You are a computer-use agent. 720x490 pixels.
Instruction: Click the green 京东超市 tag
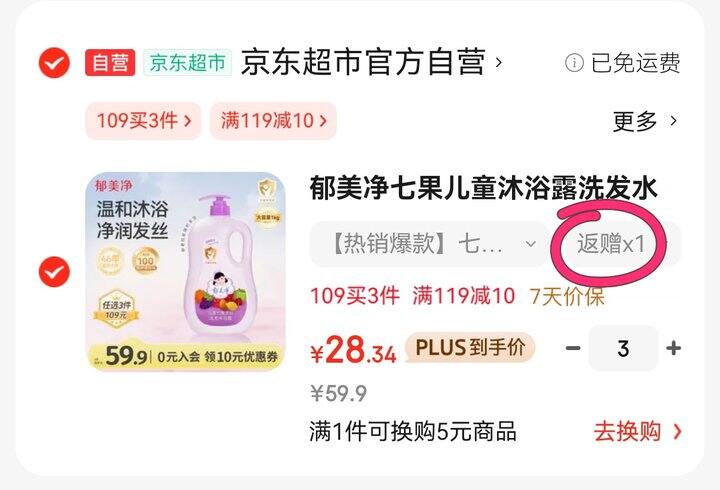pyautogui.click(x=187, y=62)
